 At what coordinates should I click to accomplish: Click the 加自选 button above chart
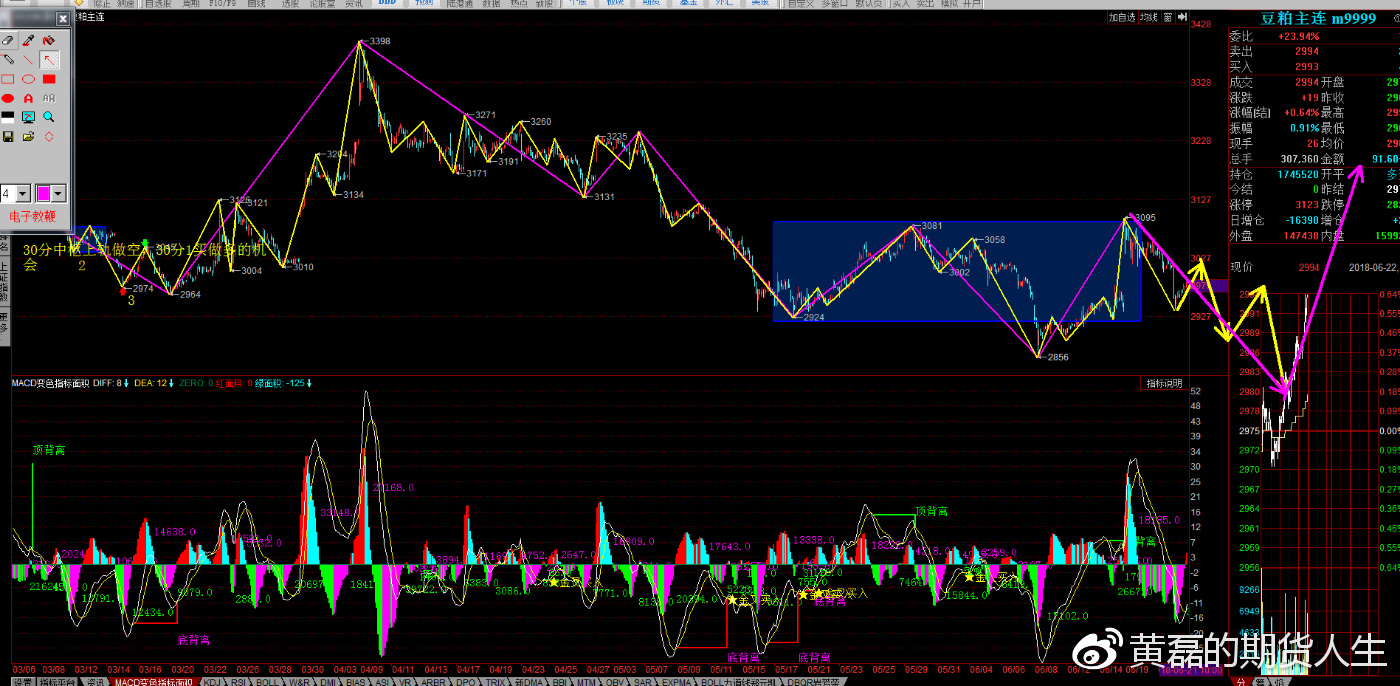coord(1123,17)
